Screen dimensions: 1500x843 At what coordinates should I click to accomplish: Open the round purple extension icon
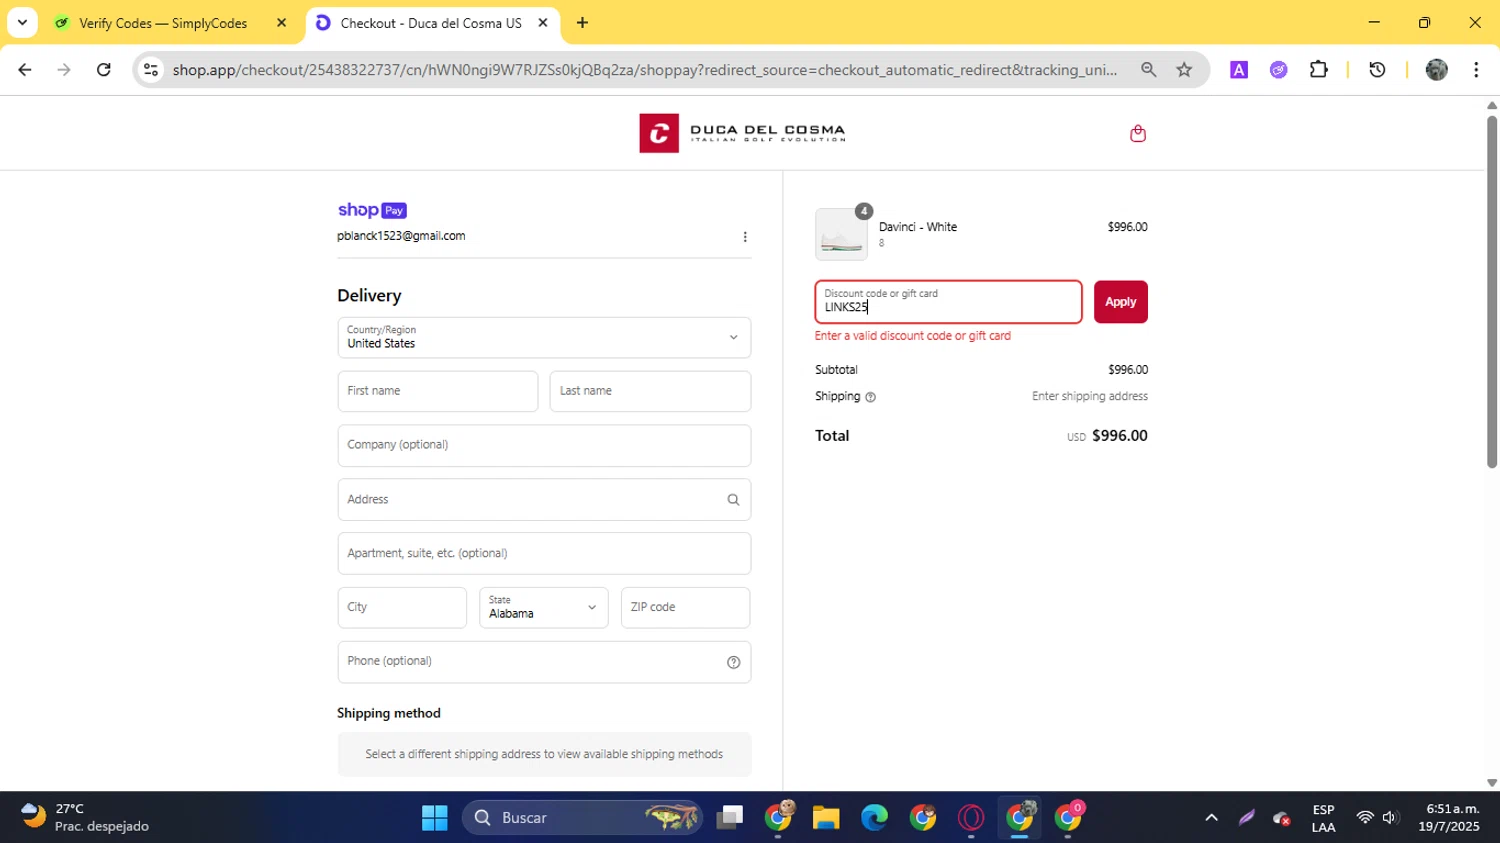[1278, 70]
